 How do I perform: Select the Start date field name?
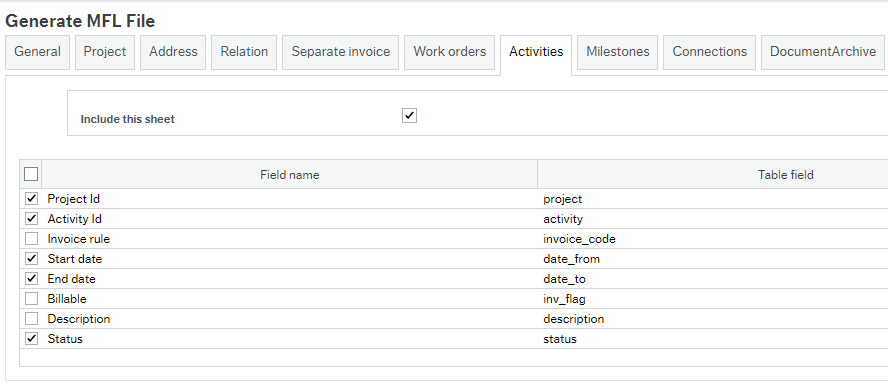point(75,259)
